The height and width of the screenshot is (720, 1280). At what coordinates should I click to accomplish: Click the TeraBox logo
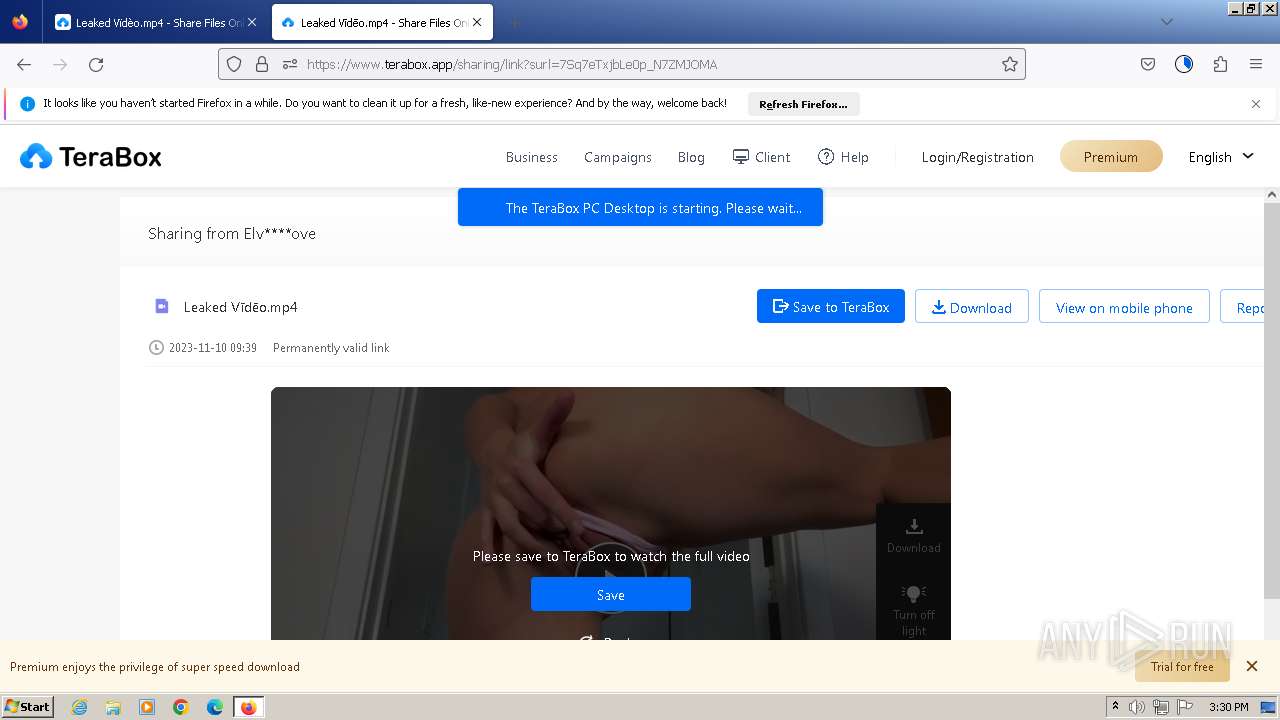point(90,157)
